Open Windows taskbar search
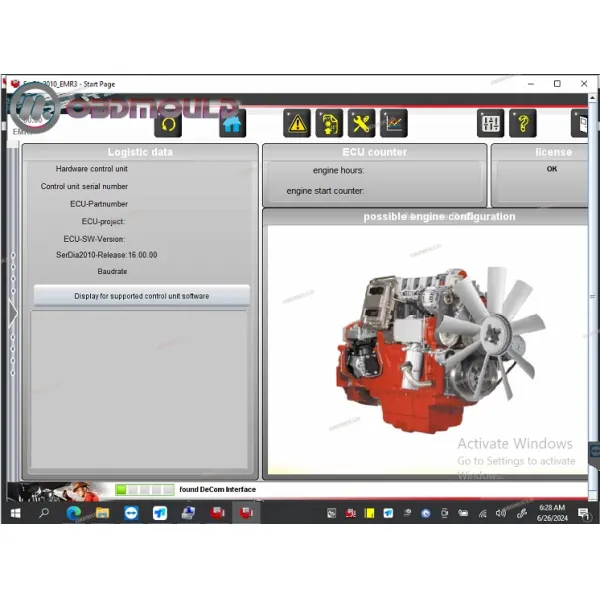The image size is (600, 600). click(x=44, y=513)
